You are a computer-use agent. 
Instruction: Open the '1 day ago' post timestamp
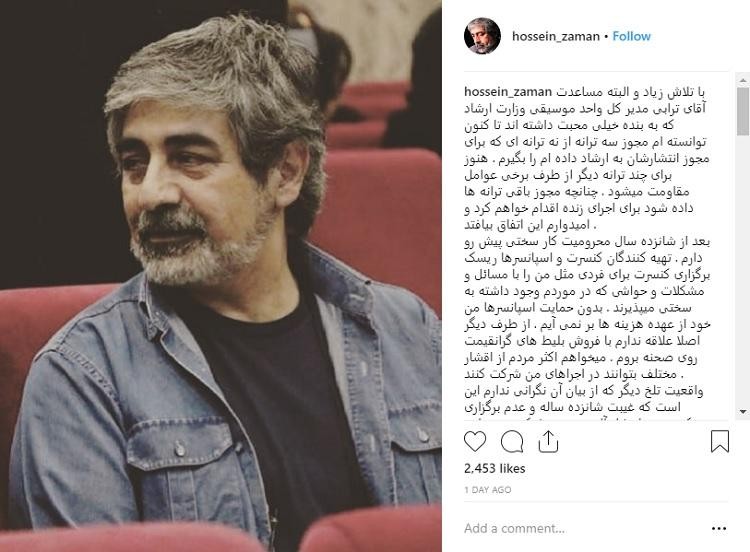(487, 490)
